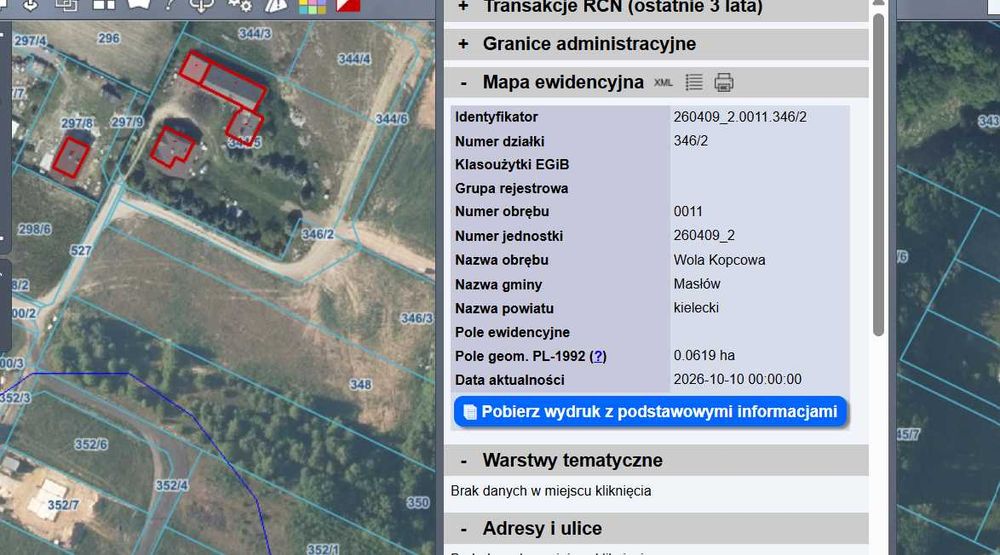This screenshot has height=555, width=1000.
Task: Select the identifier value 260409_2.0011.346/2
Action: (x=740, y=117)
